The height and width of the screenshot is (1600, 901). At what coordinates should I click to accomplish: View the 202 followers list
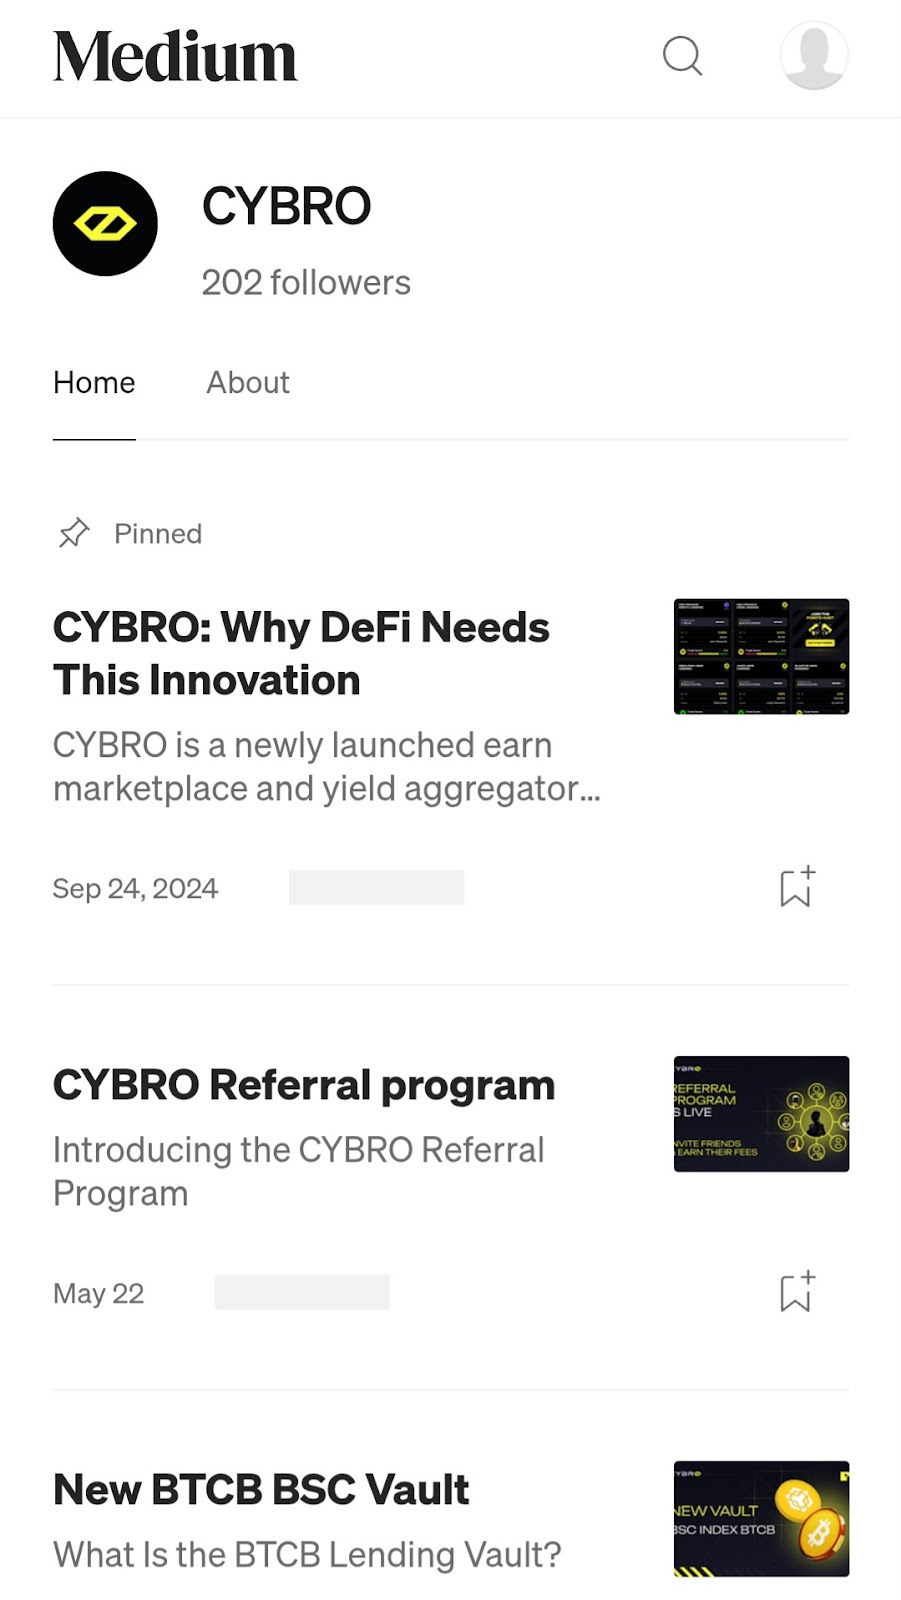coord(306,283)
